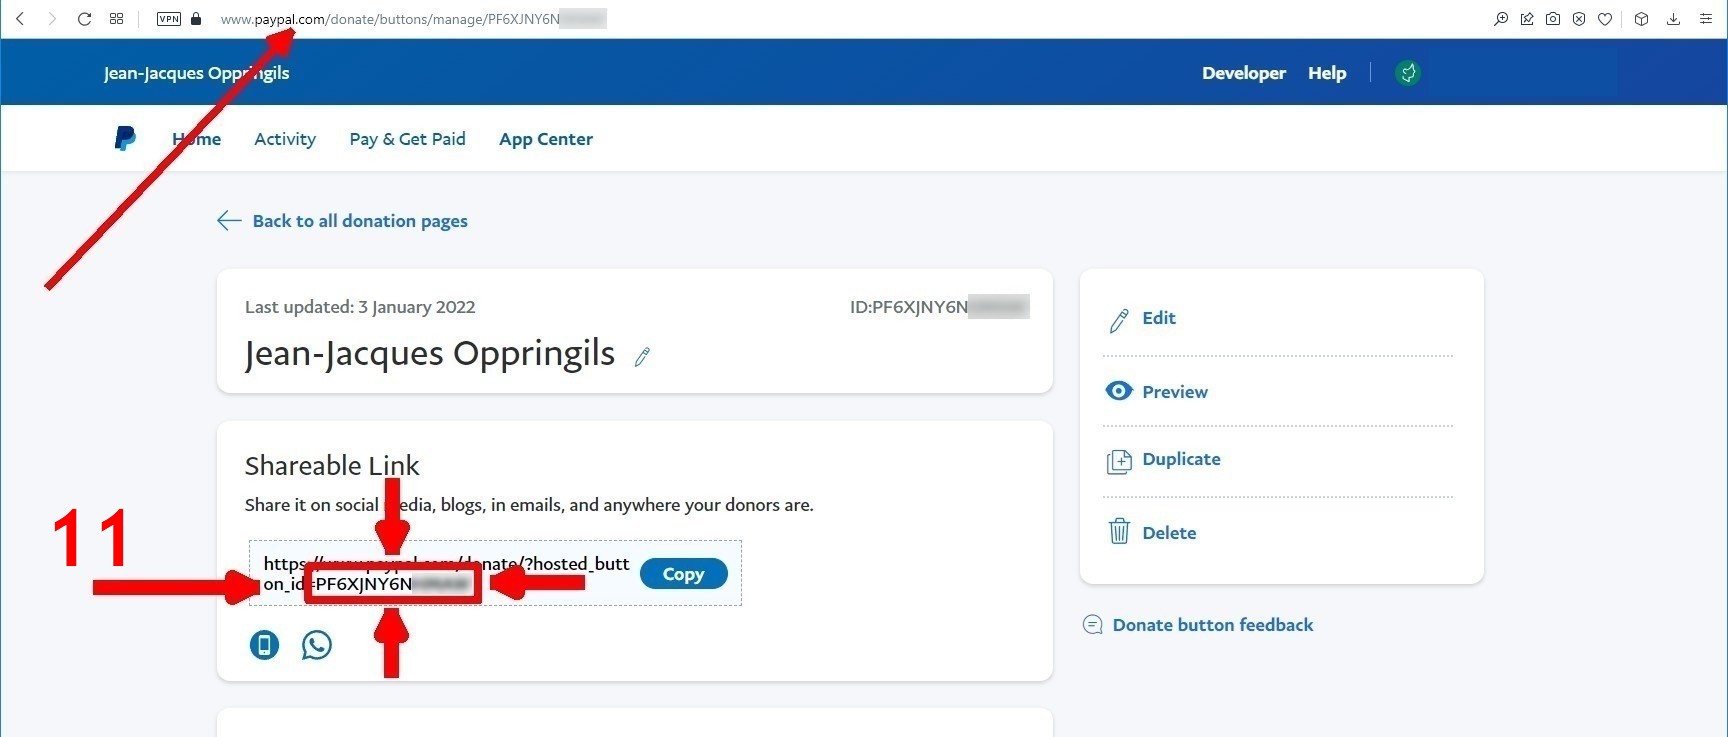Screen dimensions: 1728x737
Task: Click Edit in the side panel
Action: 1159,318
